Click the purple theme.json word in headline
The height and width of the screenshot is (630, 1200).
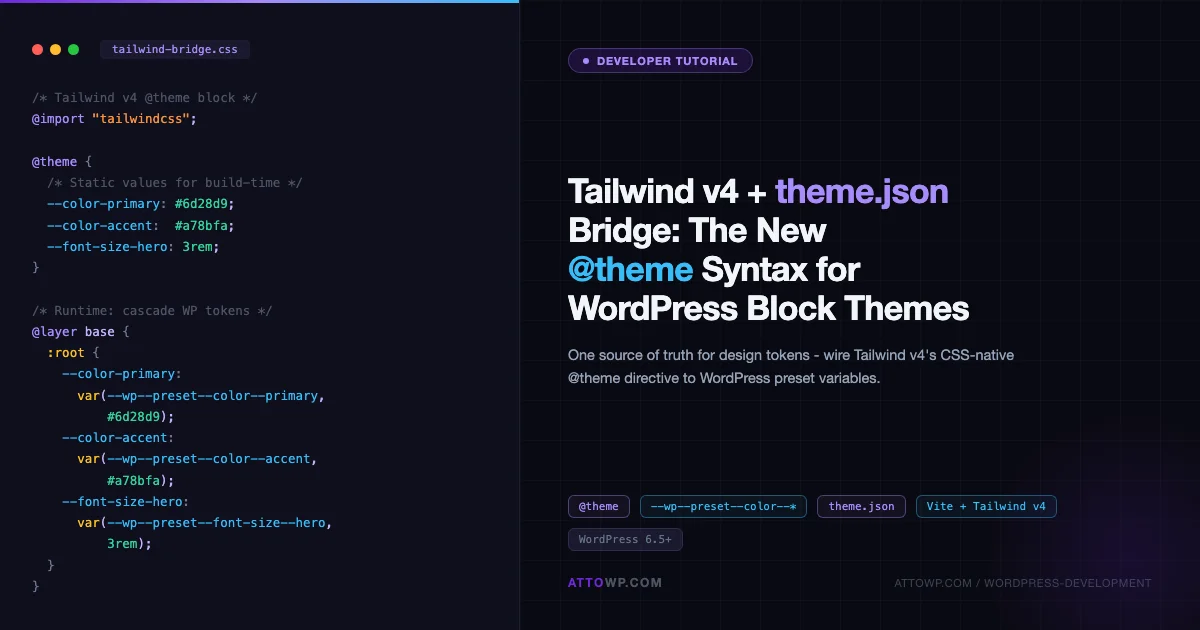861,191
